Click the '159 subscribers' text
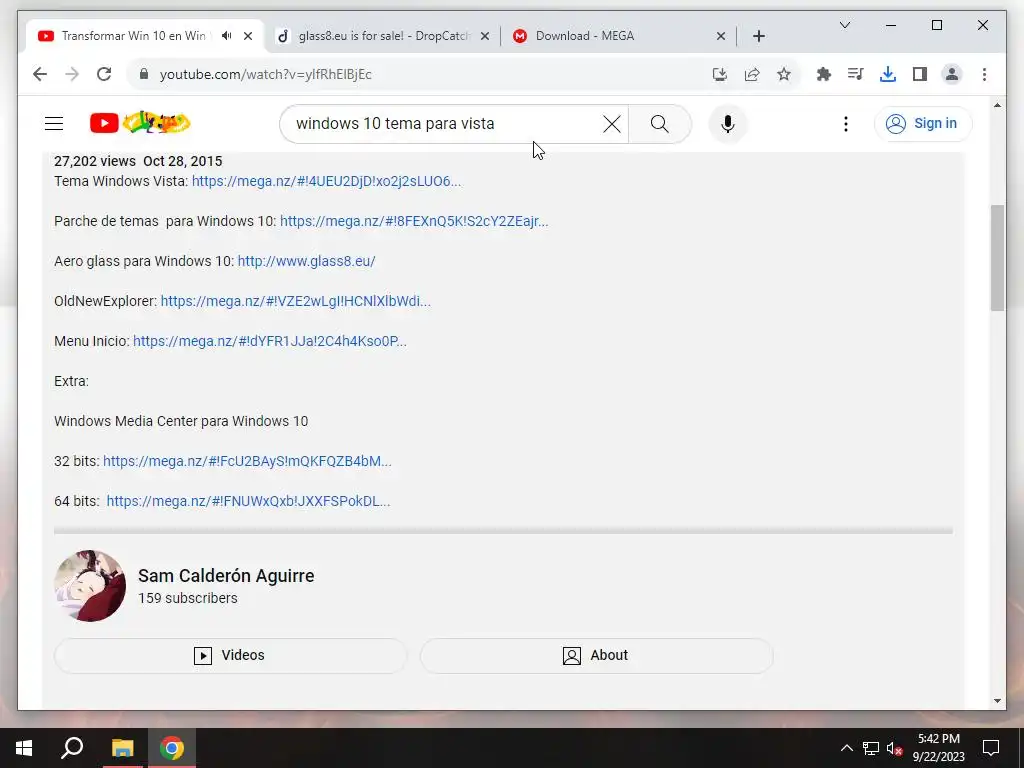The height and width of the screenshot is (768, 1024). tap(187, 598)
